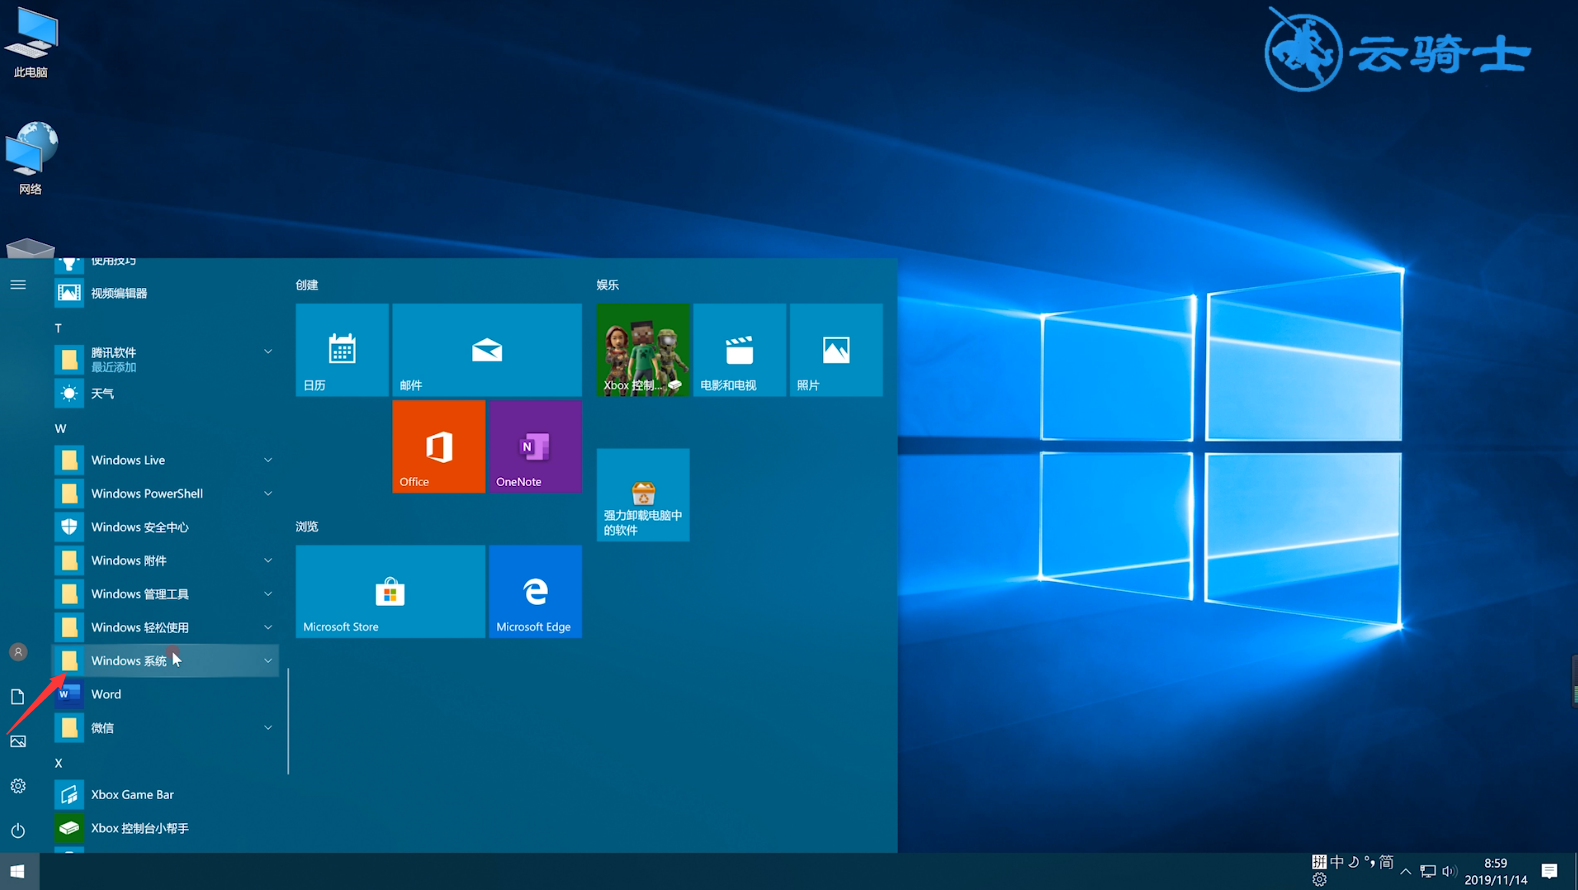Click the network tray icon
Image resolution: width=1578 pixels, height=890 pixels.
tap(1428, 872)
